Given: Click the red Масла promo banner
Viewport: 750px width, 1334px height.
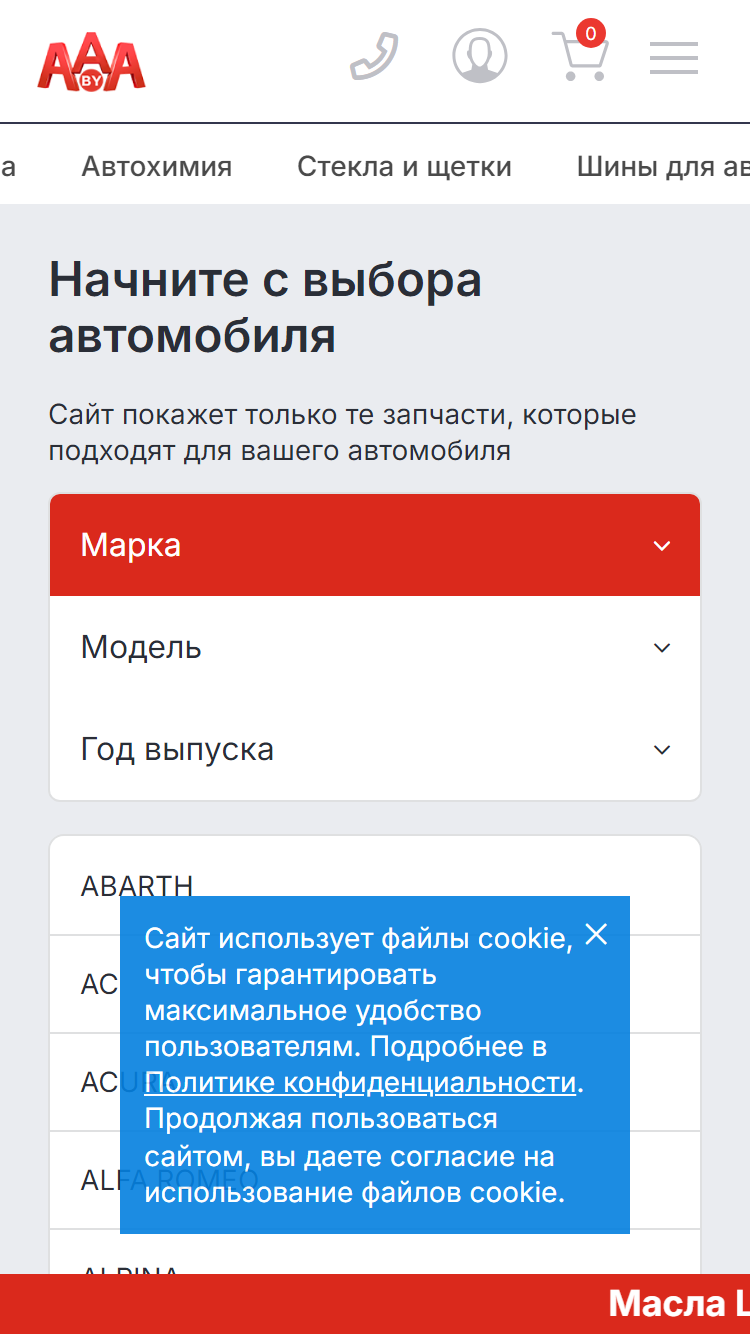Looking at the screenshot, I should [x=375, y=1304].
